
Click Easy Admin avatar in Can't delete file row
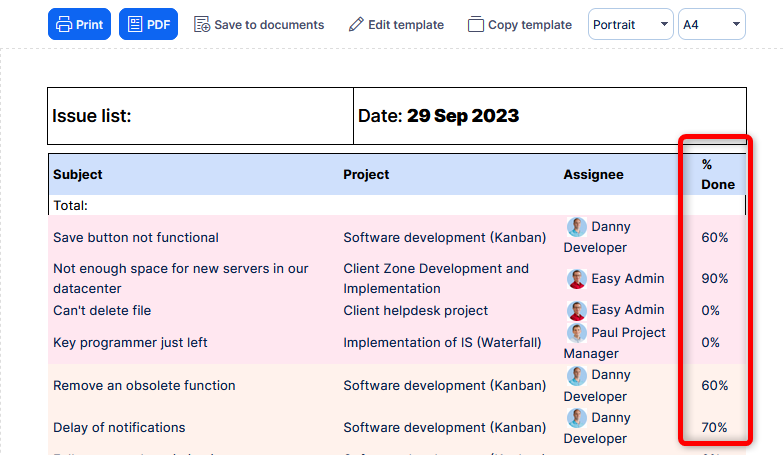click(577, 310)
